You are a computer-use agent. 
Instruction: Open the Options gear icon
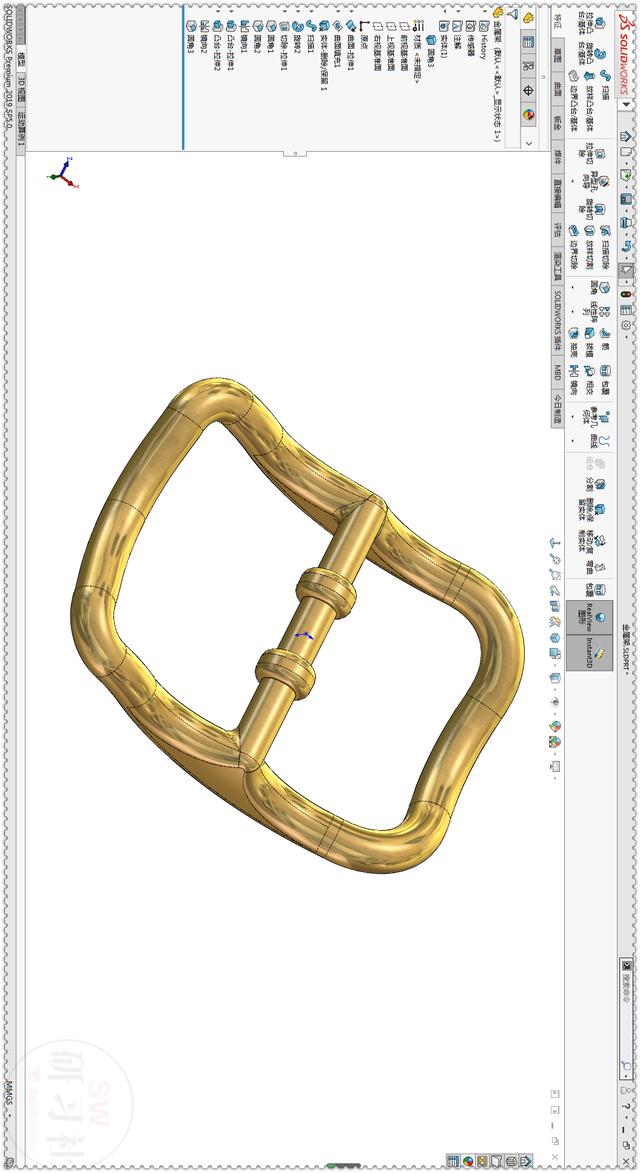coord(626,325)
